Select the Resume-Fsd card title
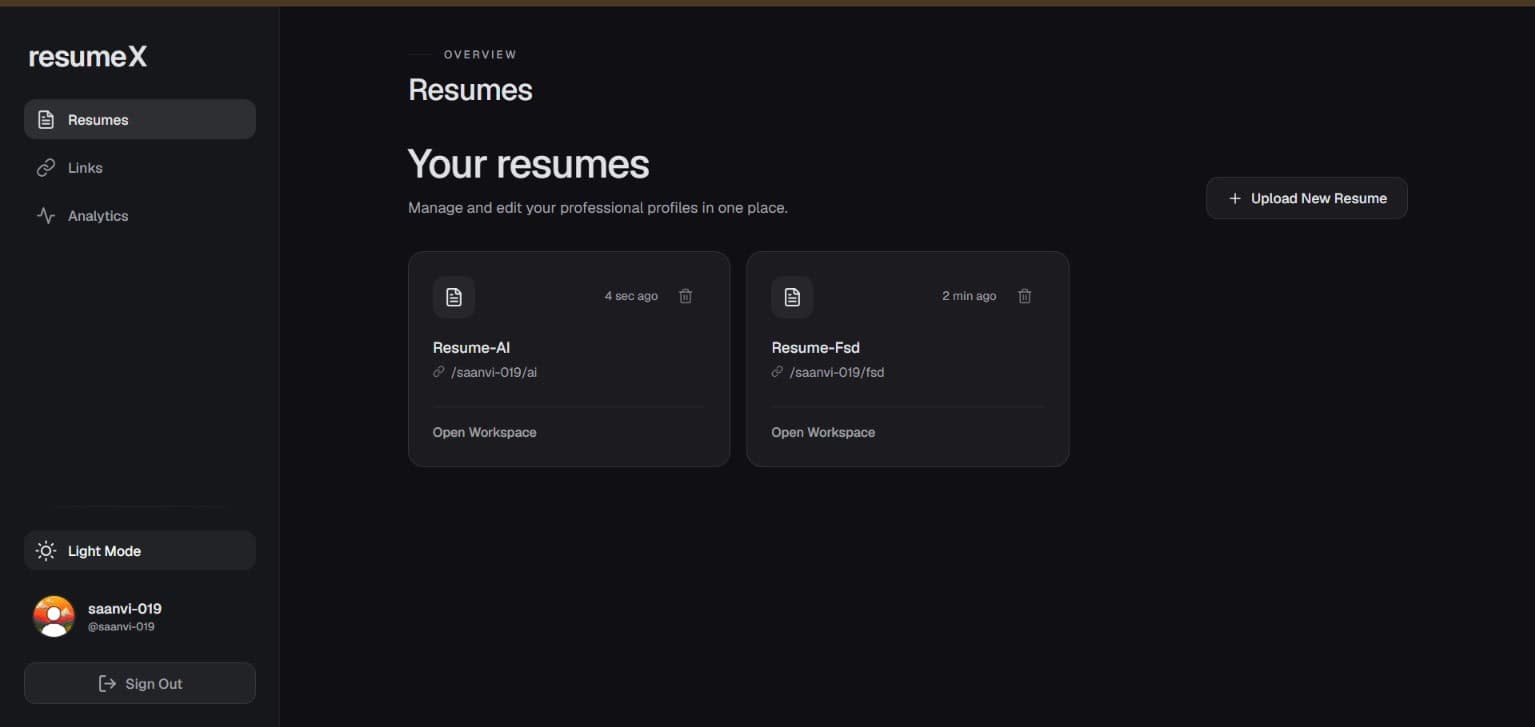The image size is (1535, 727). click(x=816, y=348)
